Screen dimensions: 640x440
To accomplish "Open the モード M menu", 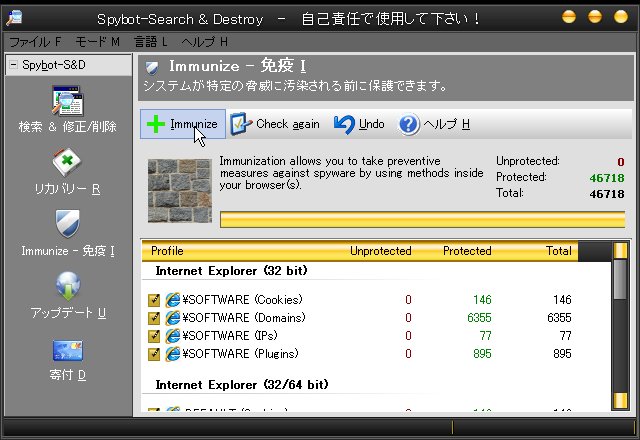I will pos(97,42).
